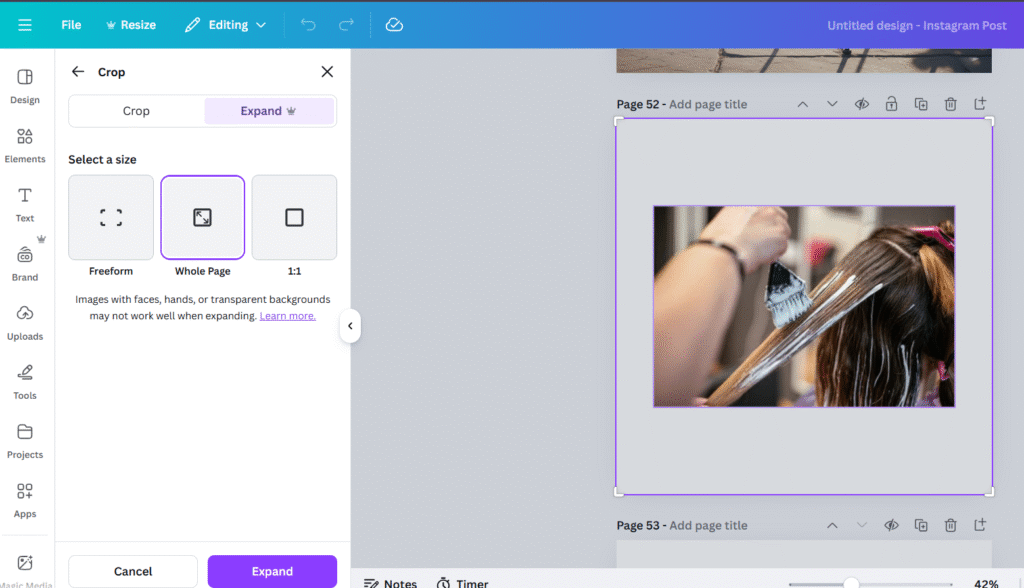Open the File menu

(x=71, y=25)
